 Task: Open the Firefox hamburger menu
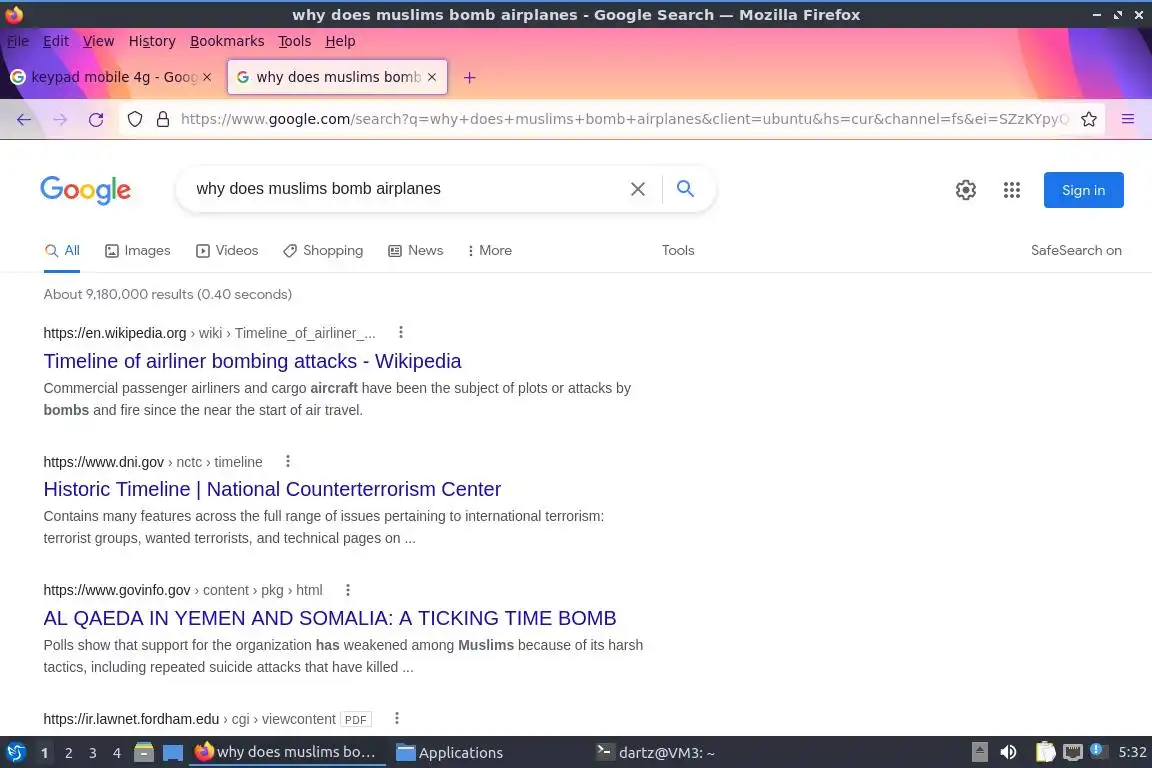pos(1128,119)
